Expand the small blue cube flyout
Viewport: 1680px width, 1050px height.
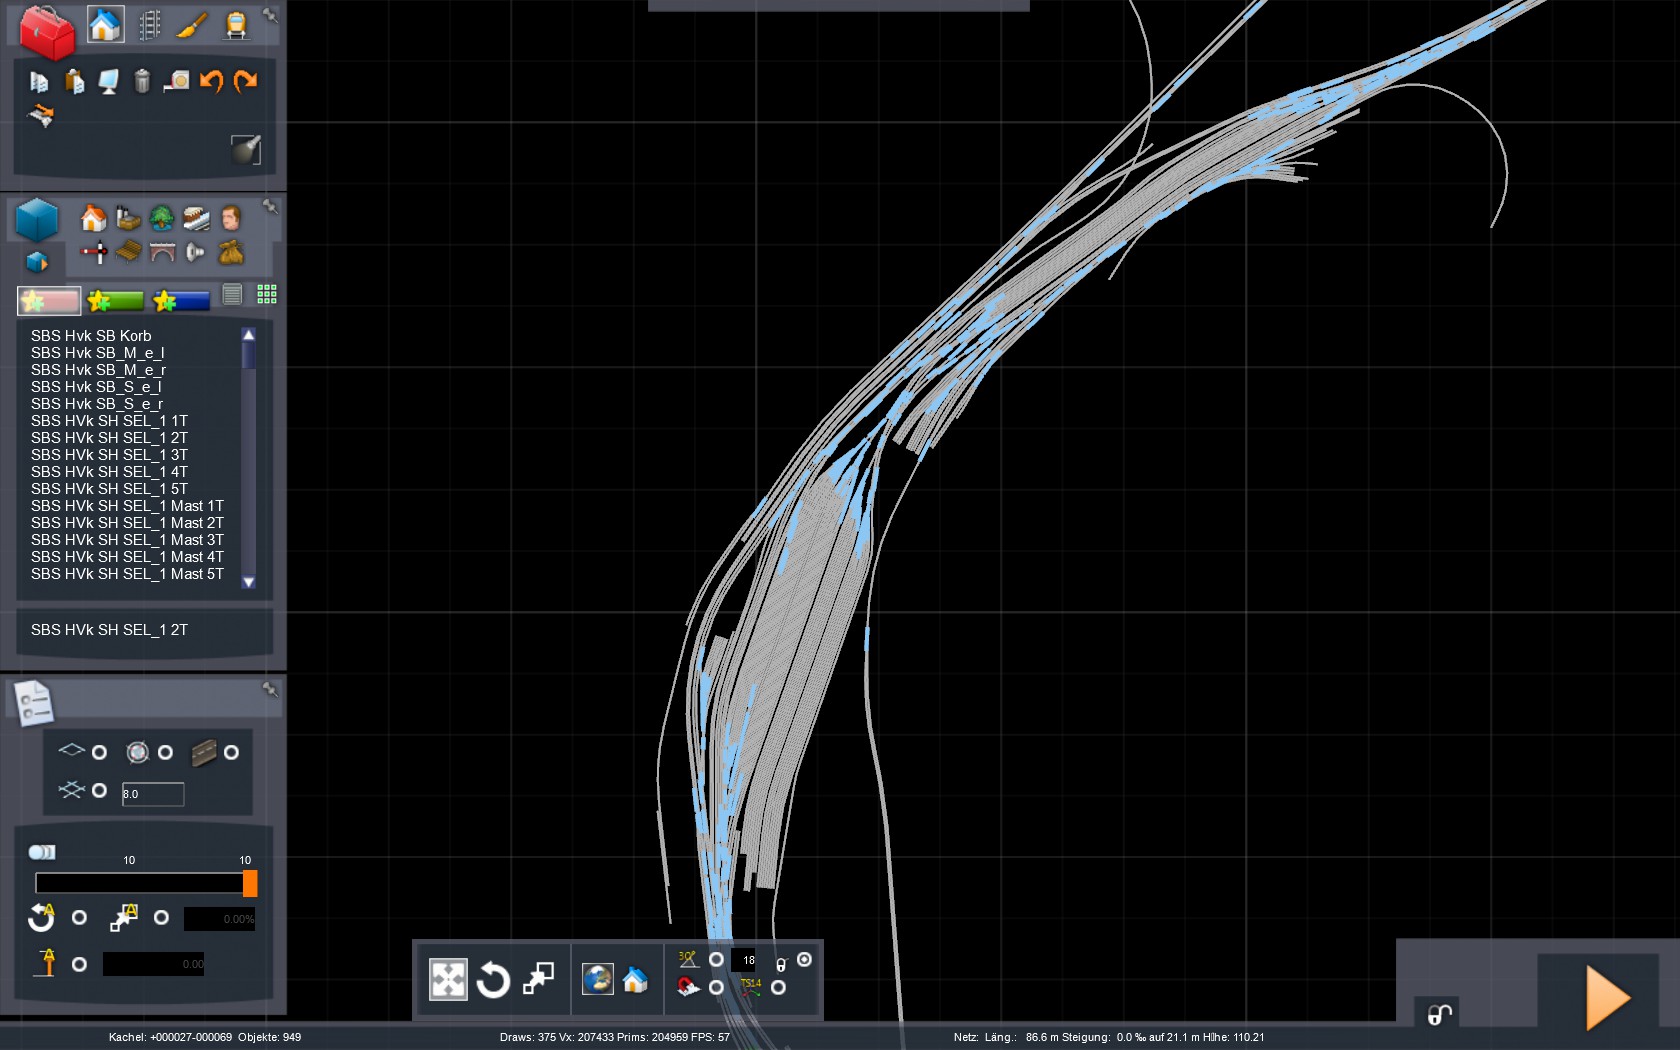coord(37,262)
